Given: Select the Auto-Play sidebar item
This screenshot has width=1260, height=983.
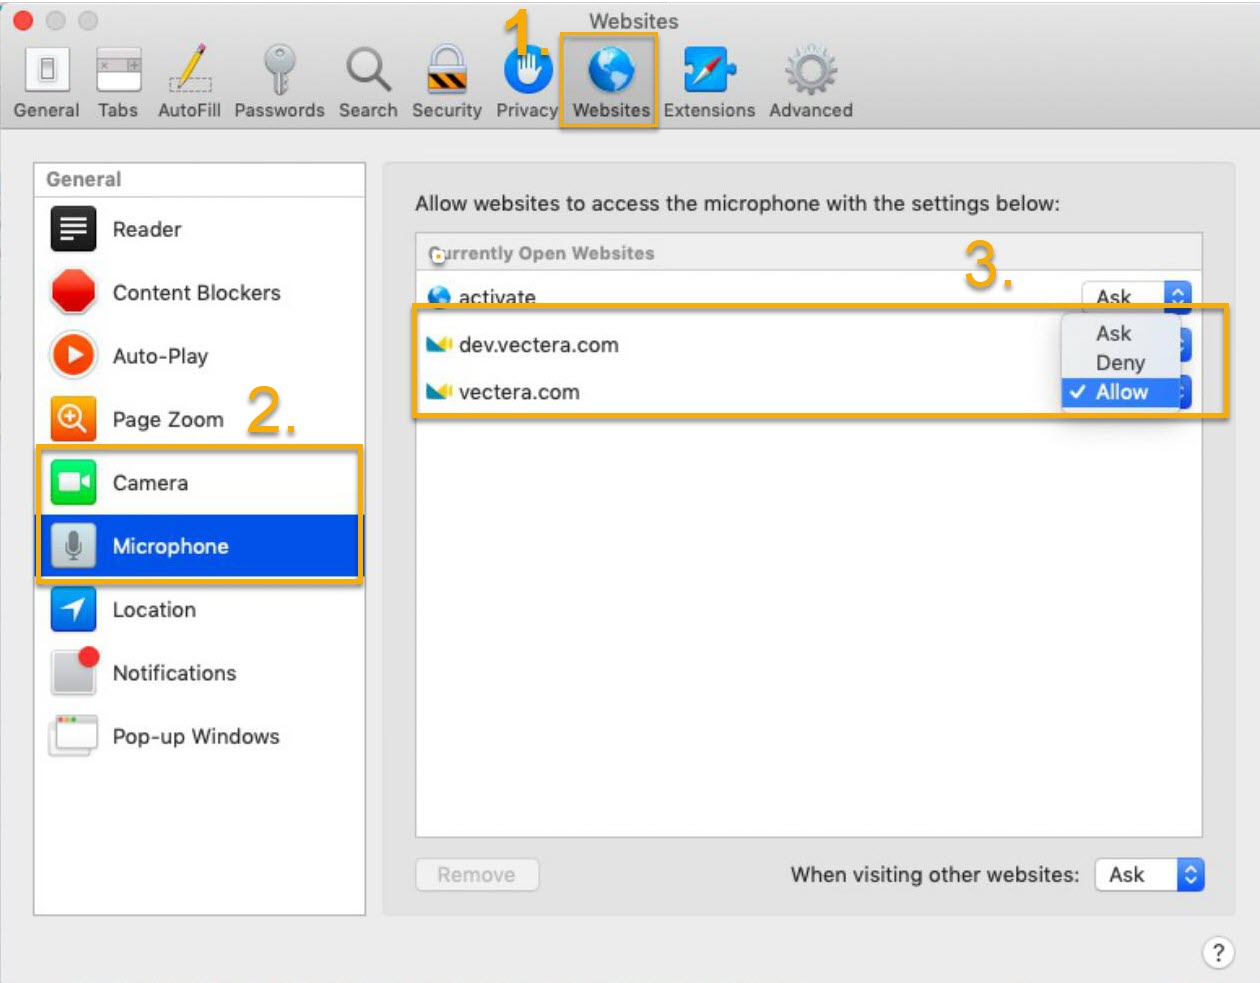Looking at the screenshot, I should pyautogui.click(x=200, y=356).
